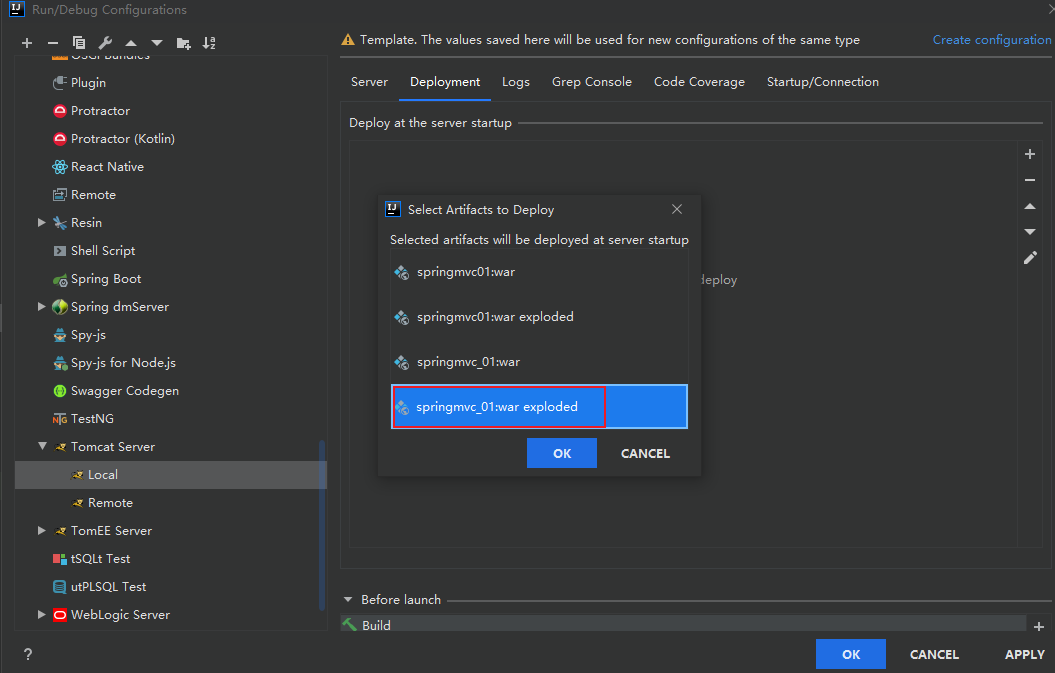
Task: Select the Build task in Before launch
Action: [x=683, y=625]
